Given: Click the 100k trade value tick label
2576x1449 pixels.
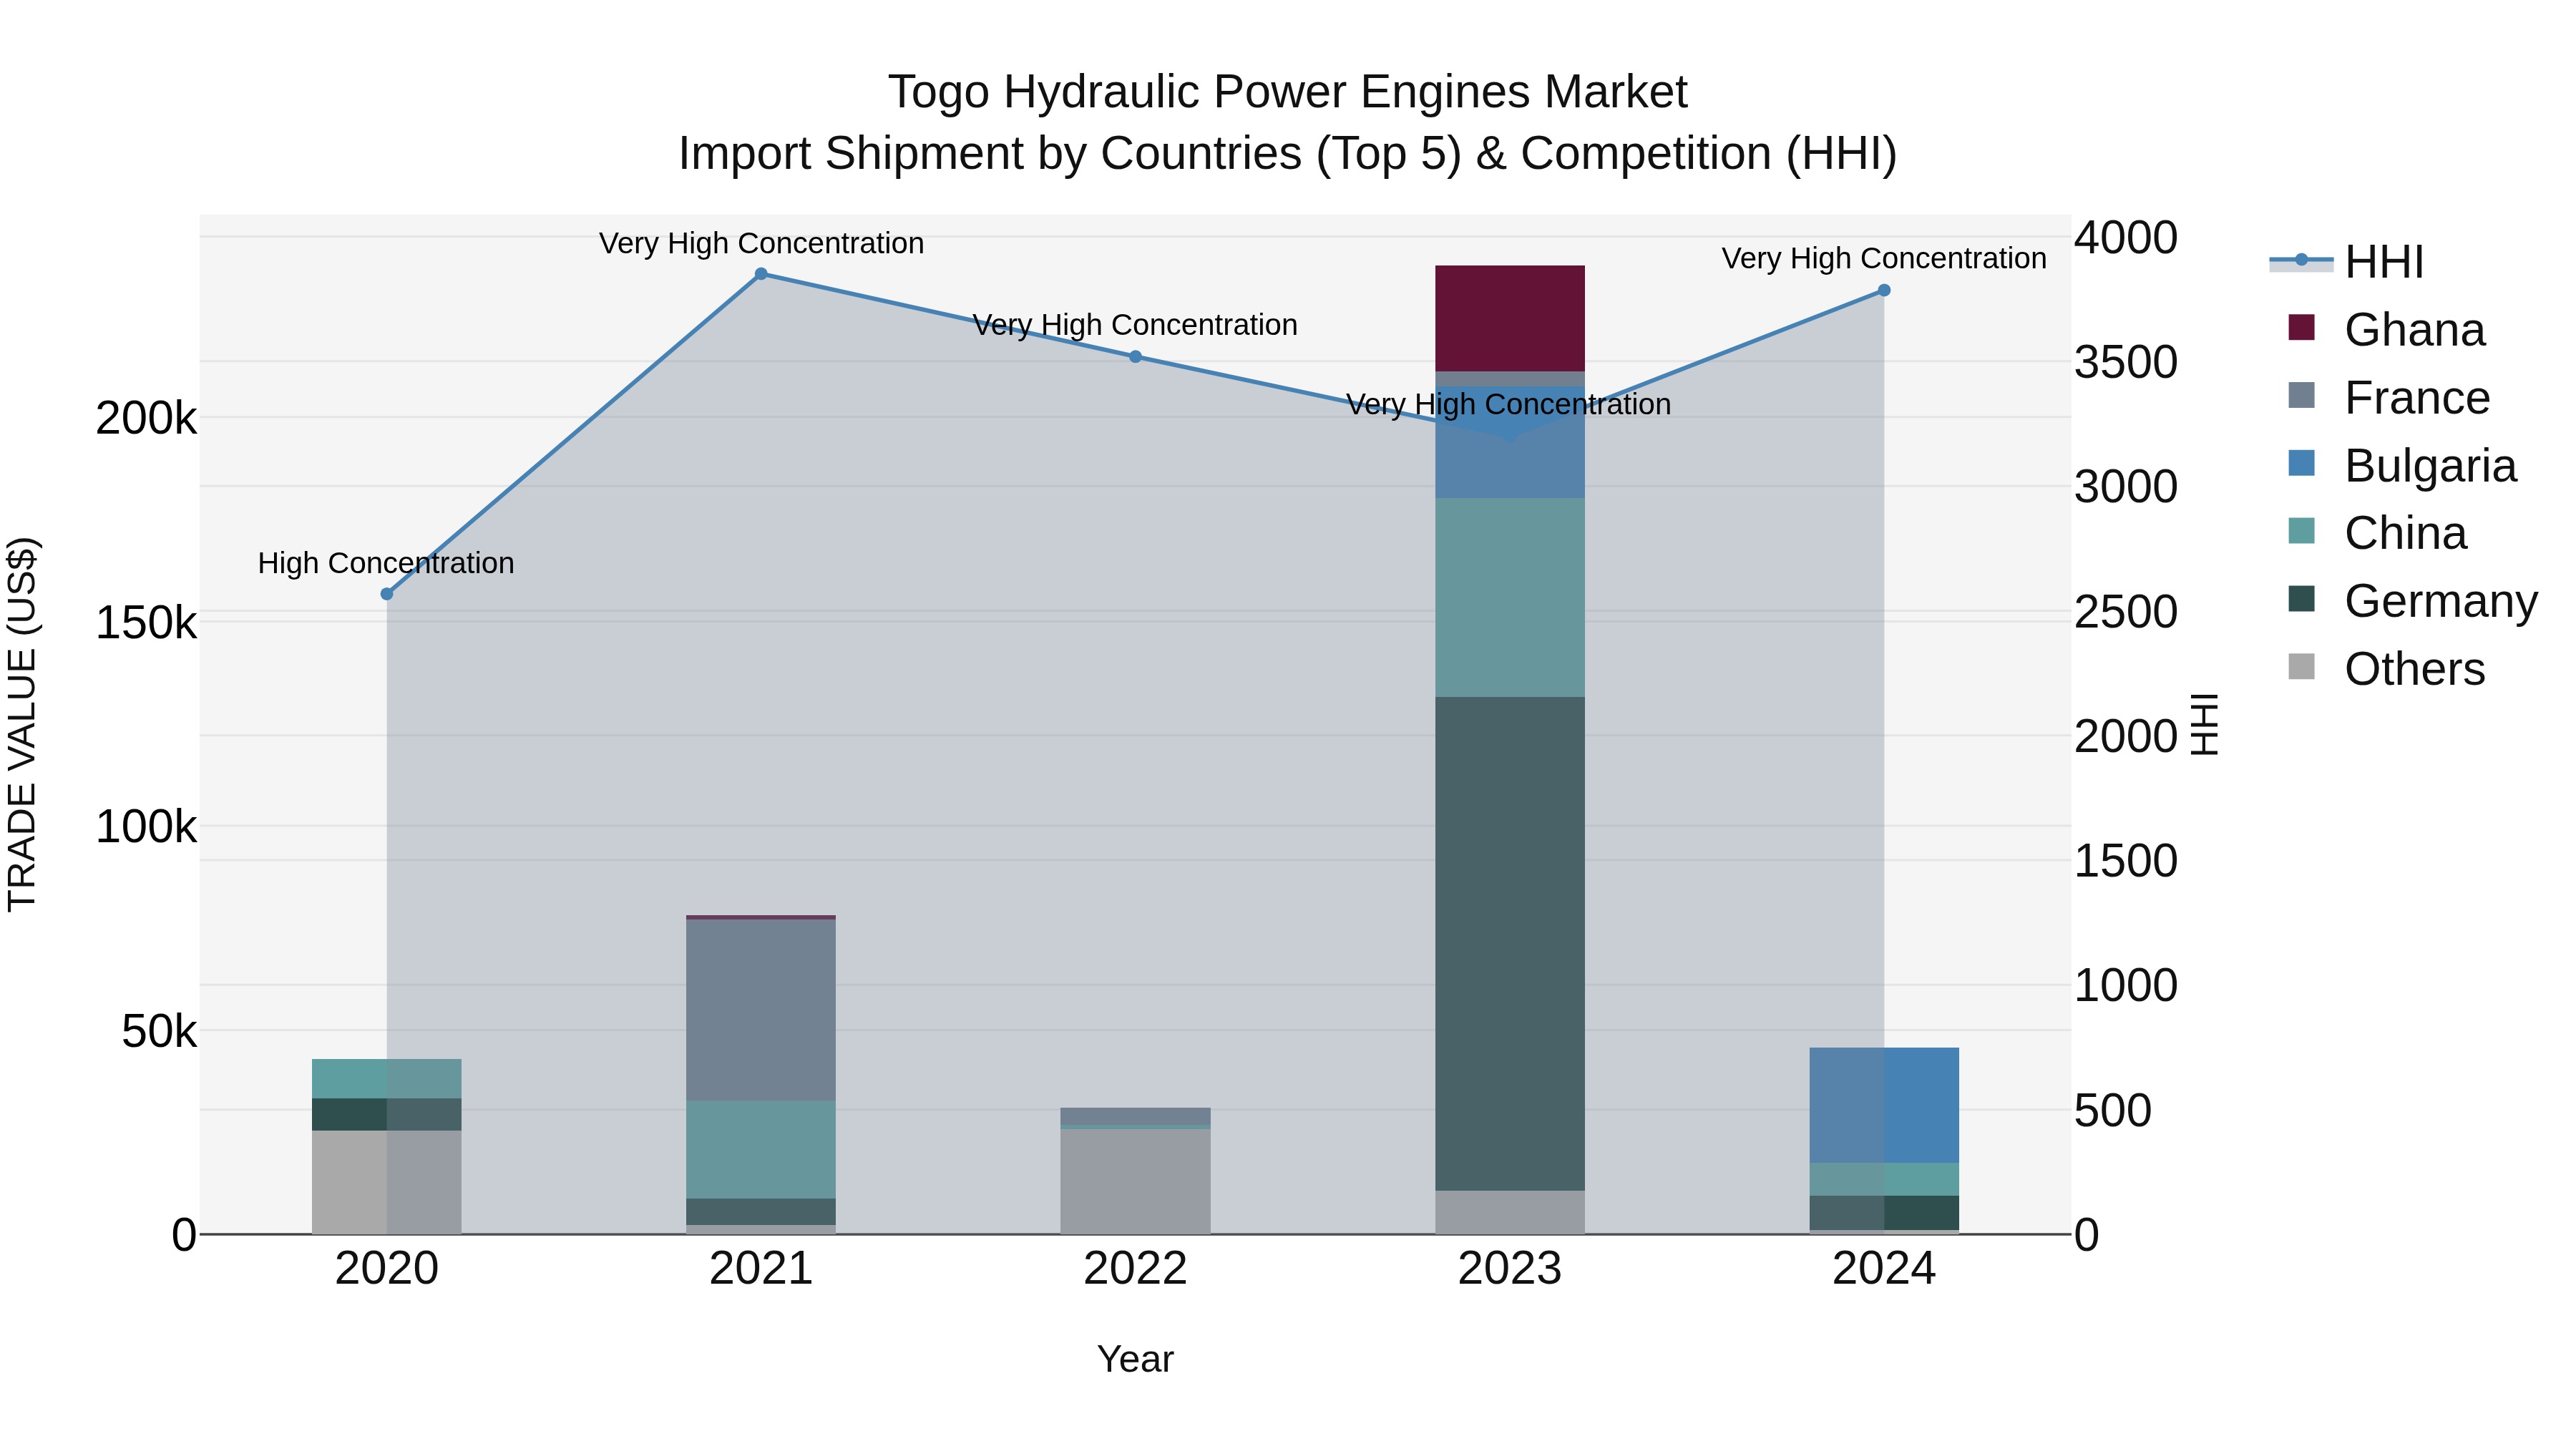Looking at the screenshot, I should coord(147,827).
